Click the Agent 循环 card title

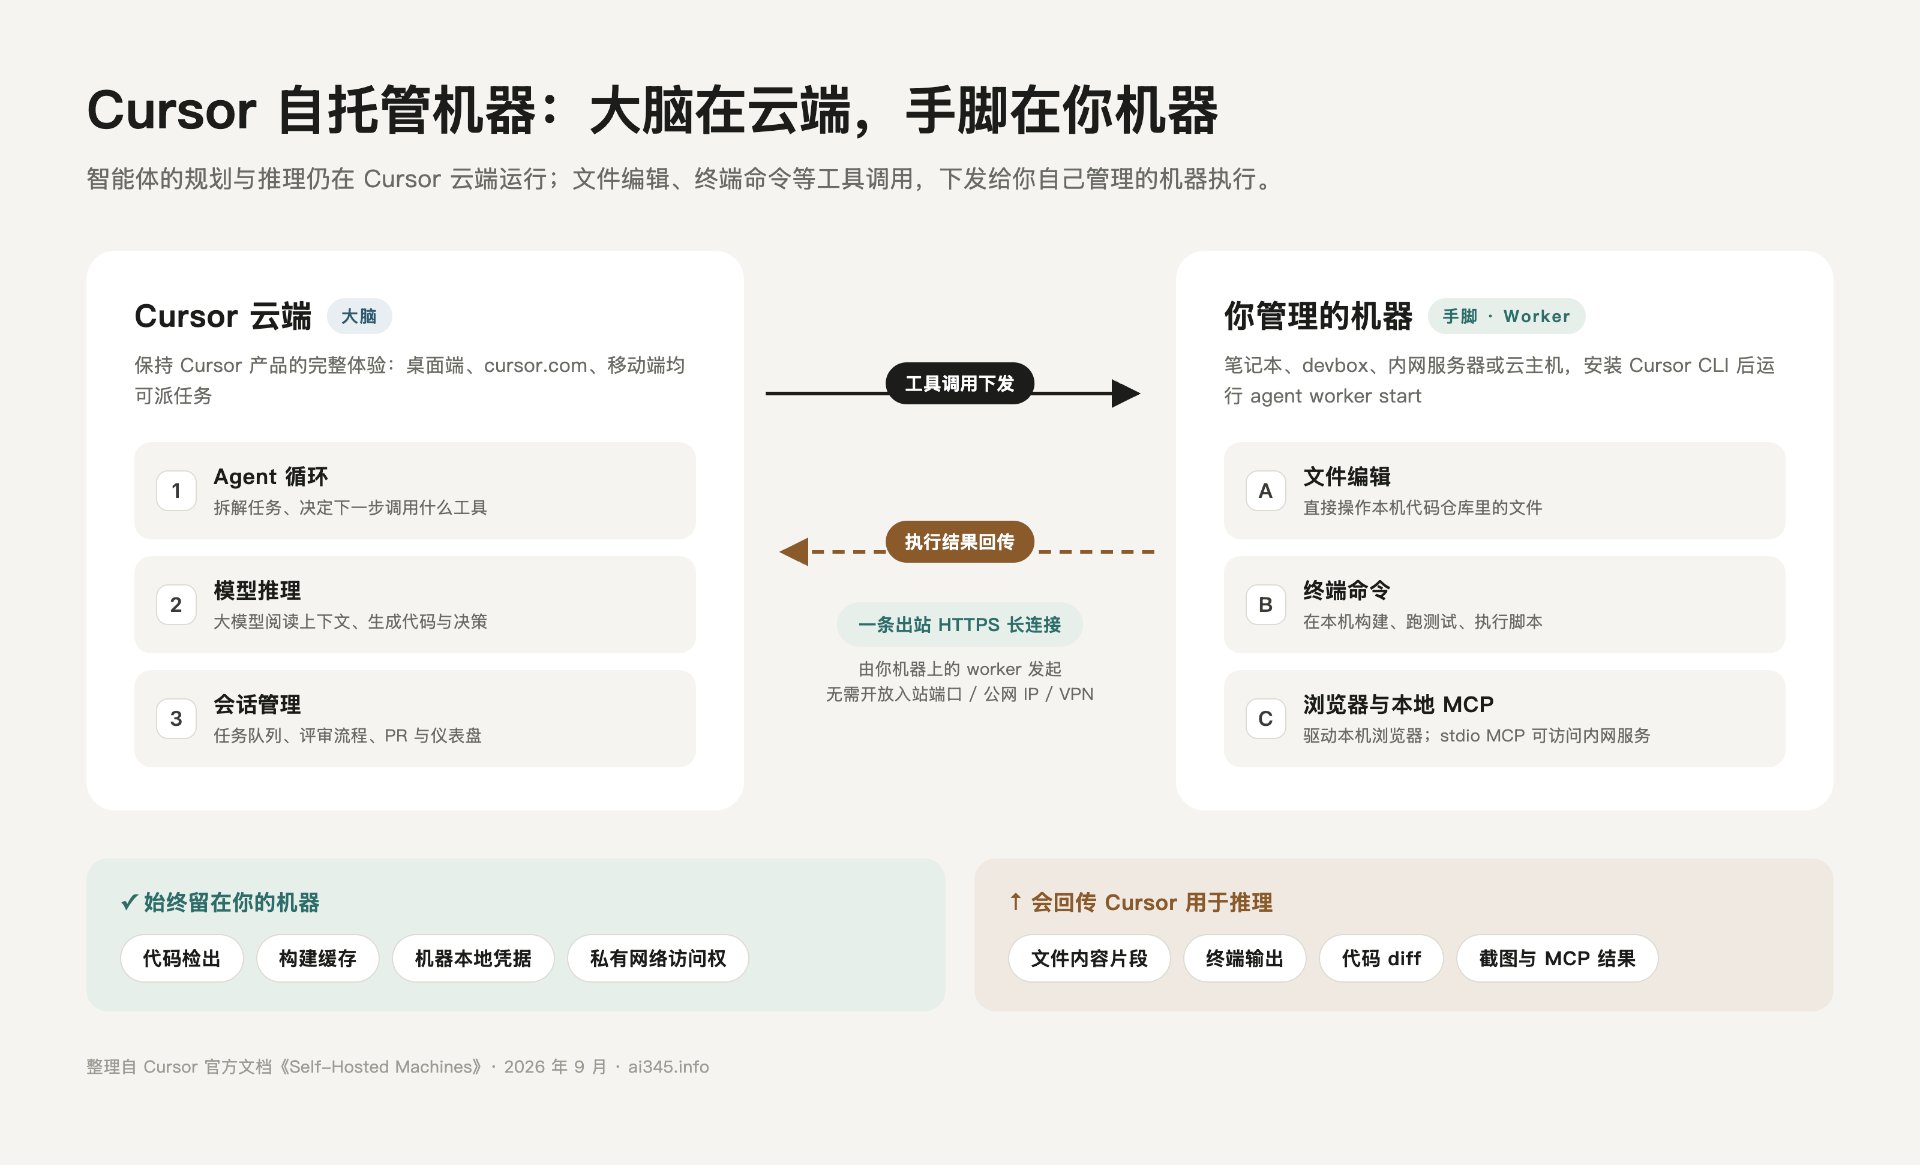[x=271, y=477]
